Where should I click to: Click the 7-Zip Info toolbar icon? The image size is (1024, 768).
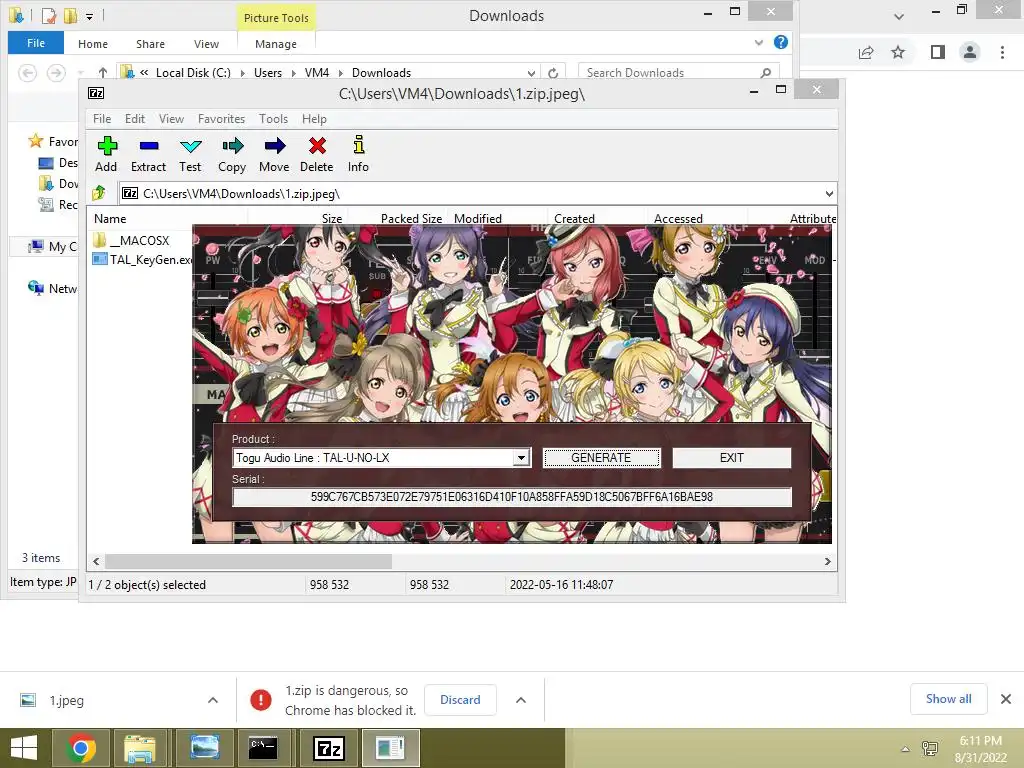358,154
